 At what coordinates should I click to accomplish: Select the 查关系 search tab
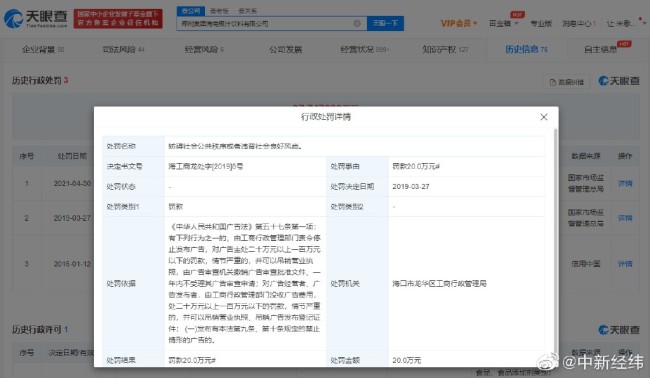[x=247, y=11]
